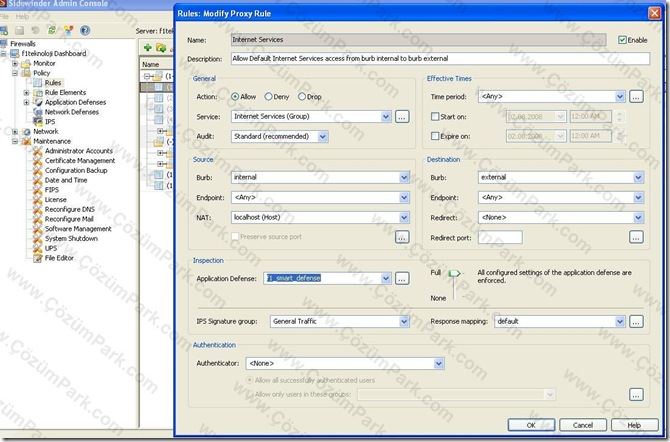Click the ellipsis button next to Response mapping
The width and height of the screenshot is (670, 442).
click(x=636, y=321)
